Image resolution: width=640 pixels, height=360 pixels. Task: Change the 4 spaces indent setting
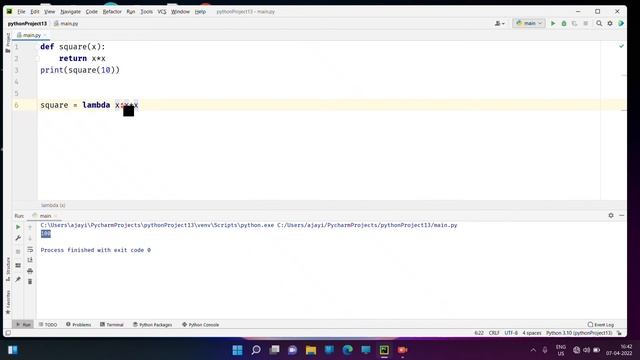pyautogui.click(x=531, y=333)
